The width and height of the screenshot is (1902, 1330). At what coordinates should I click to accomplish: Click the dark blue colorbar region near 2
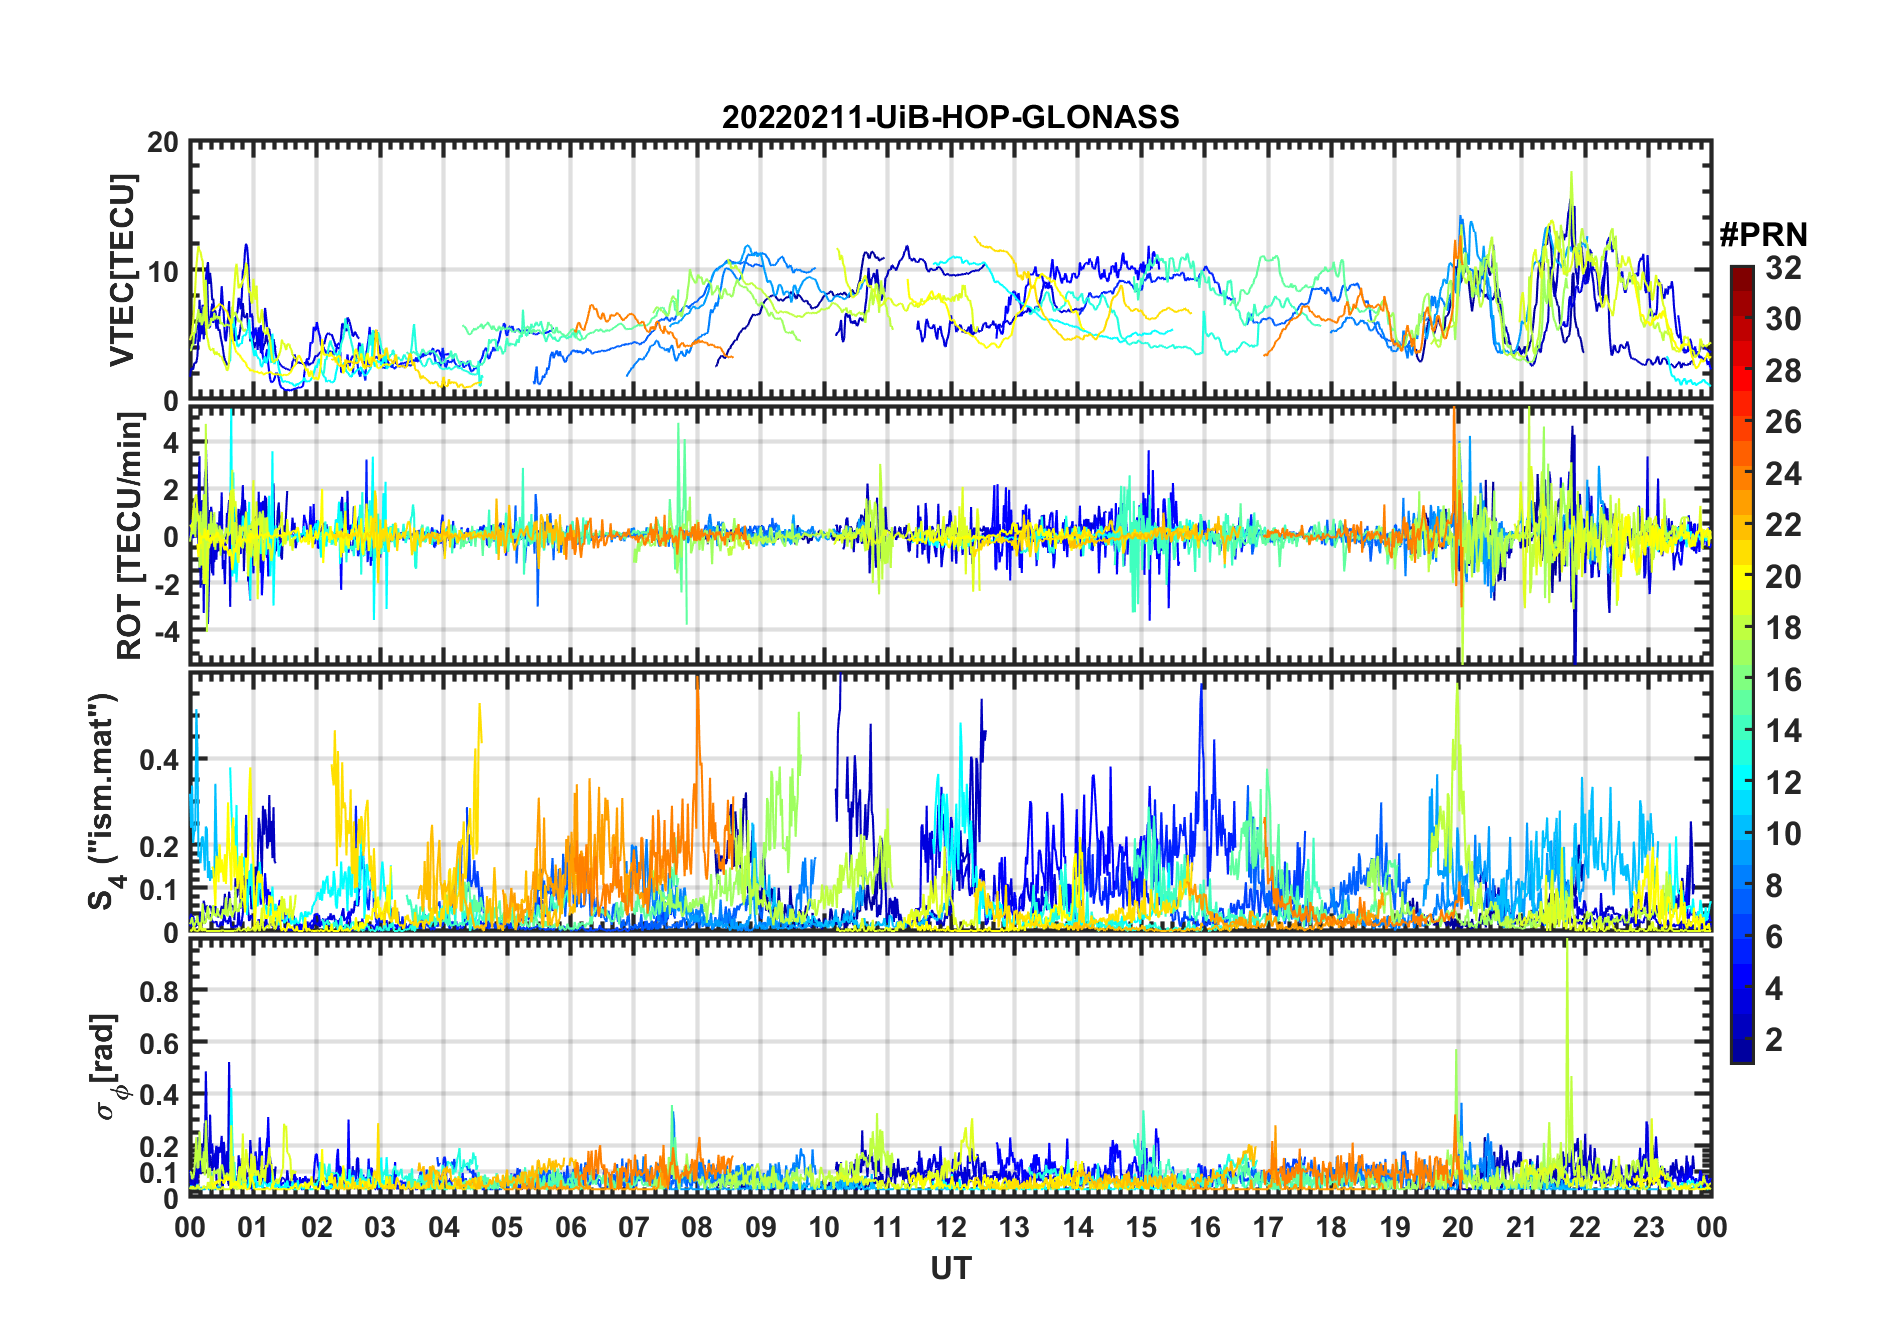pyautogui.click(x=1741, y=1040)
